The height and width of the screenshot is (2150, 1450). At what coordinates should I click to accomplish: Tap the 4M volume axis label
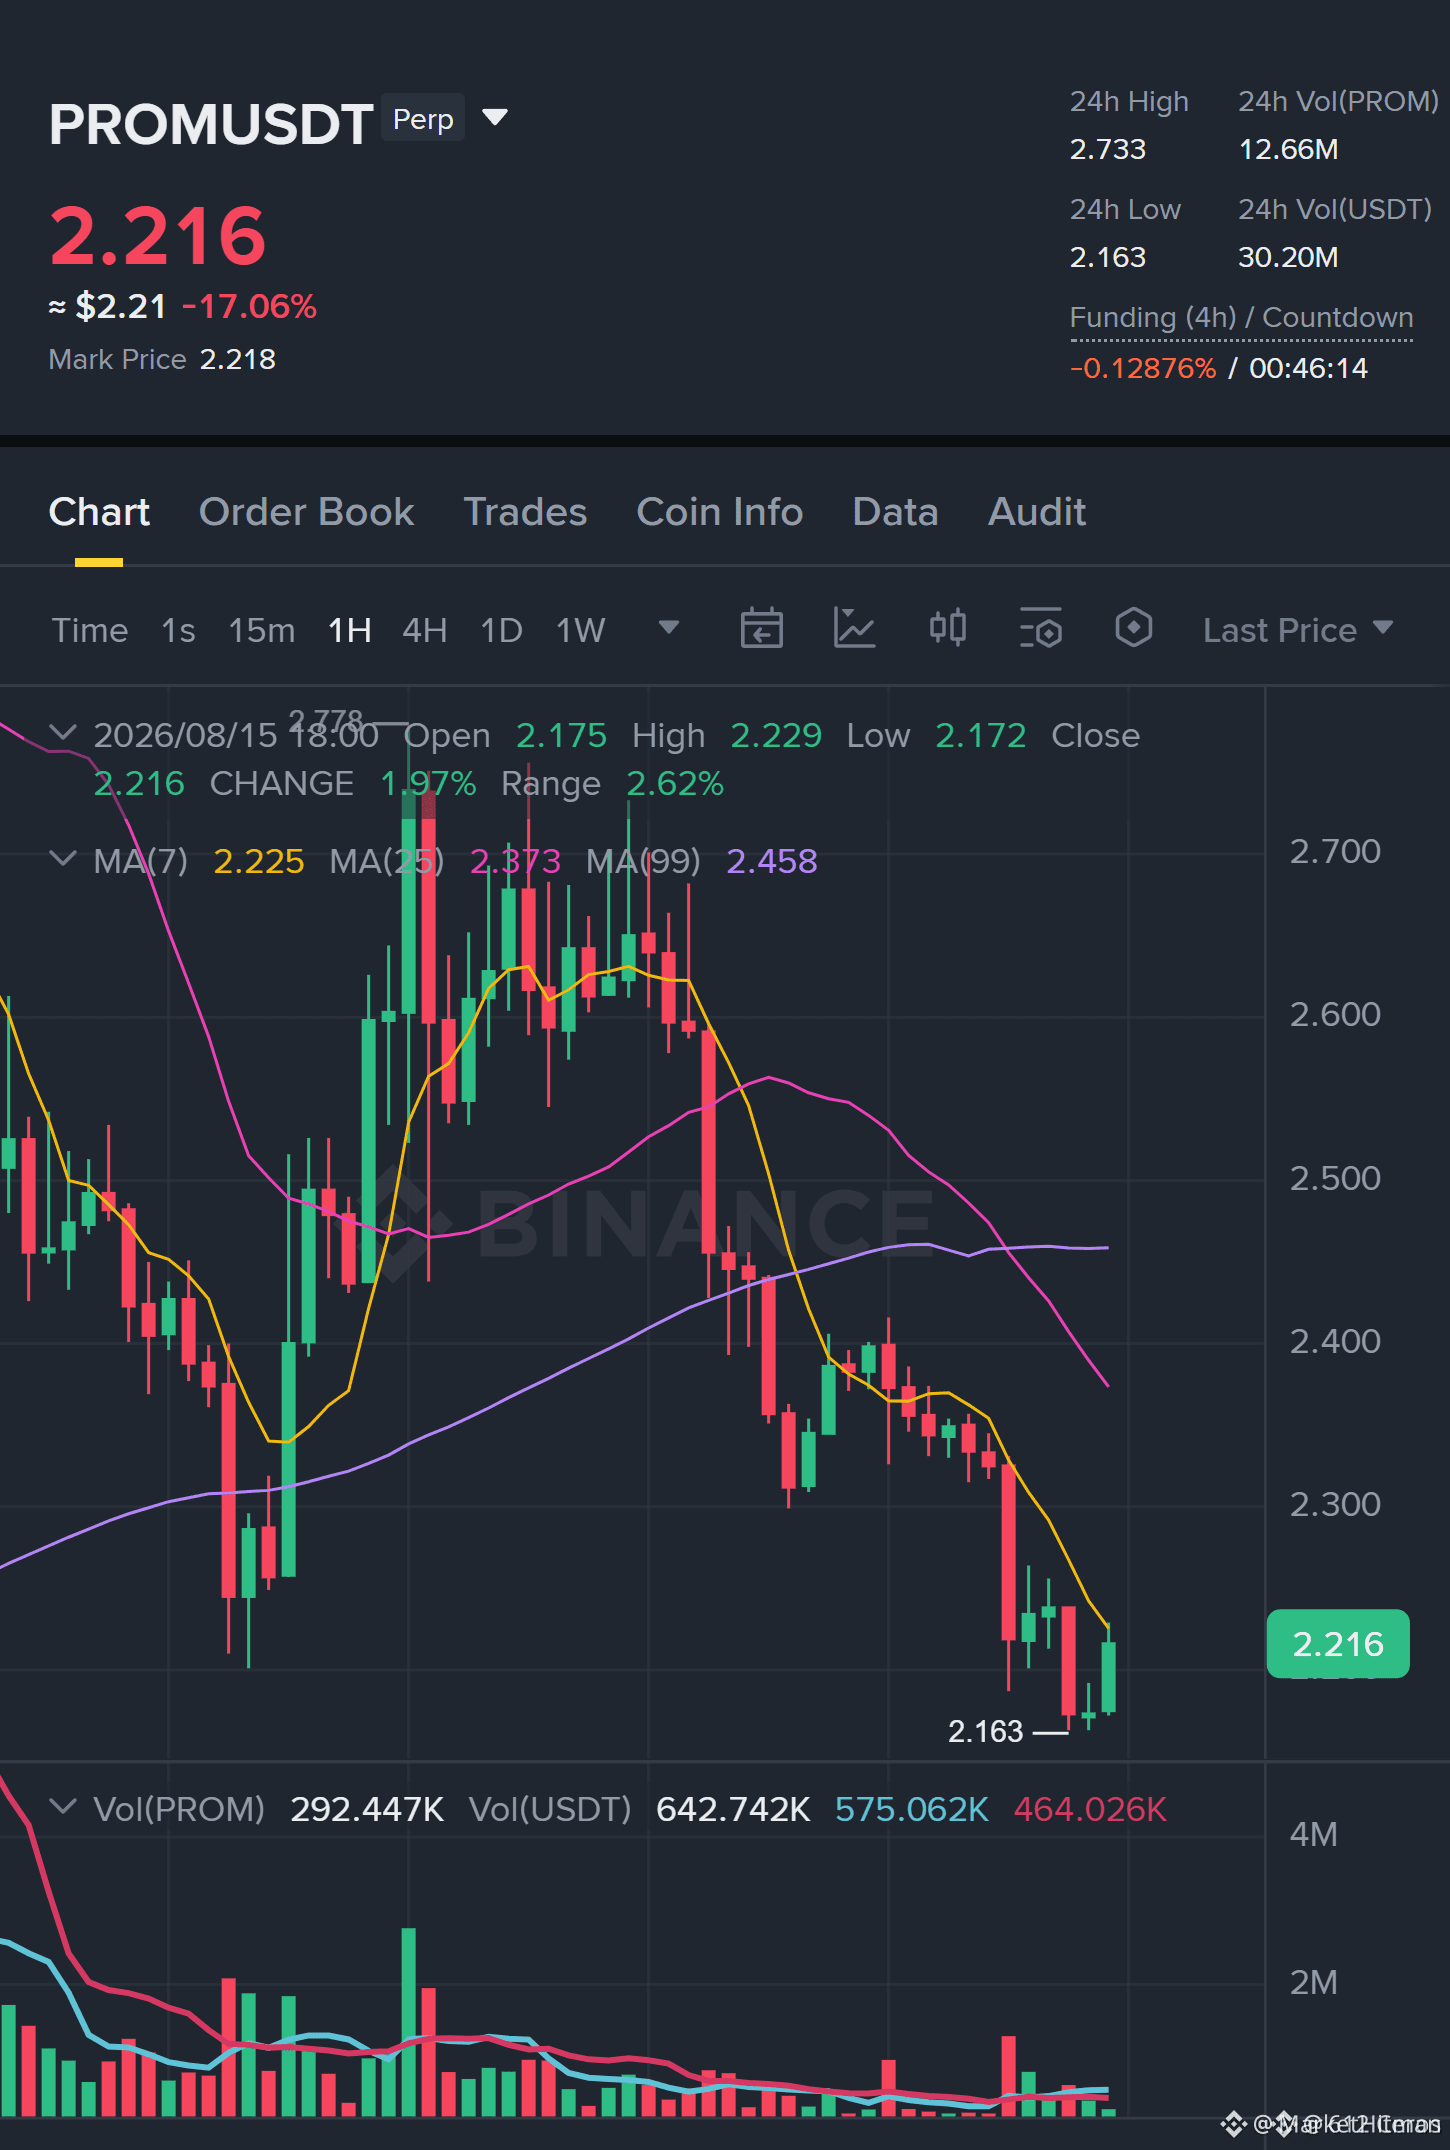[x=1313, y=1834]
